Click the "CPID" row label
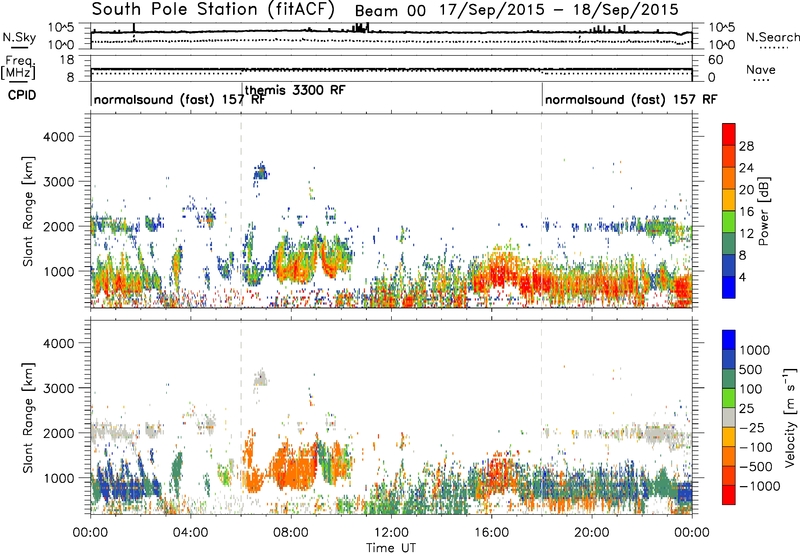The image size is (800, 554). [x=22, y=95]
